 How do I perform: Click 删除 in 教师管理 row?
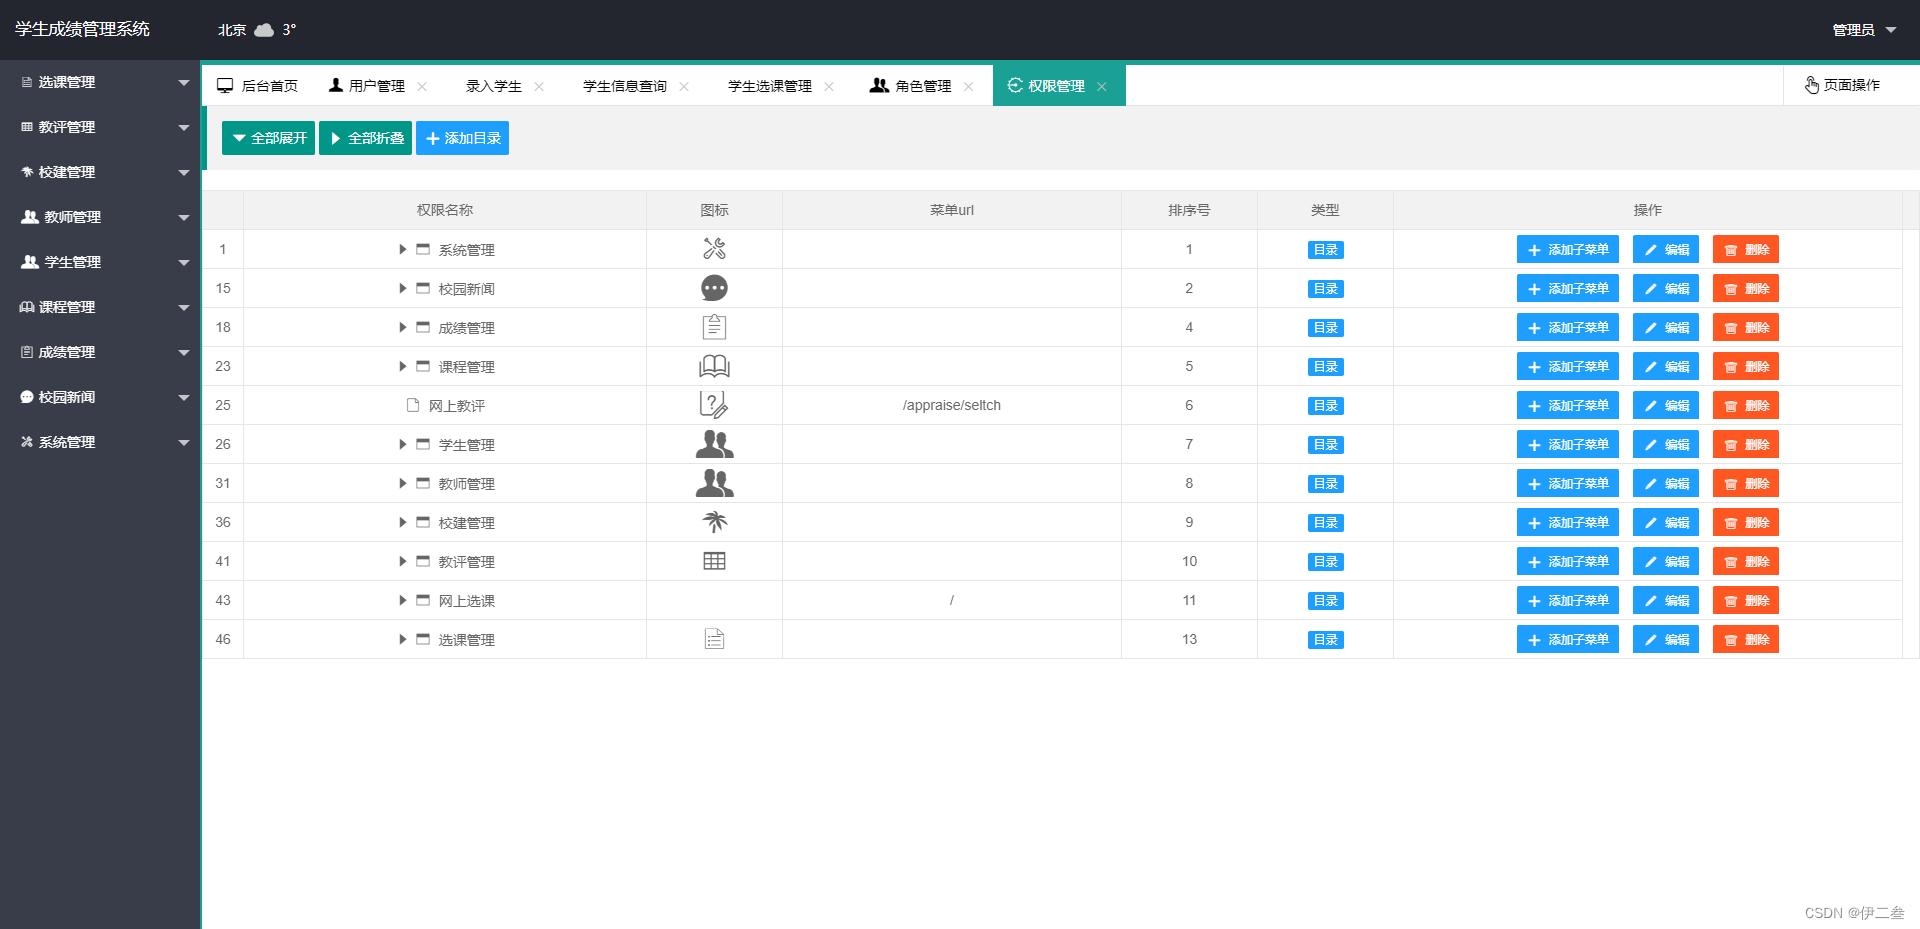coord(1745,483)
